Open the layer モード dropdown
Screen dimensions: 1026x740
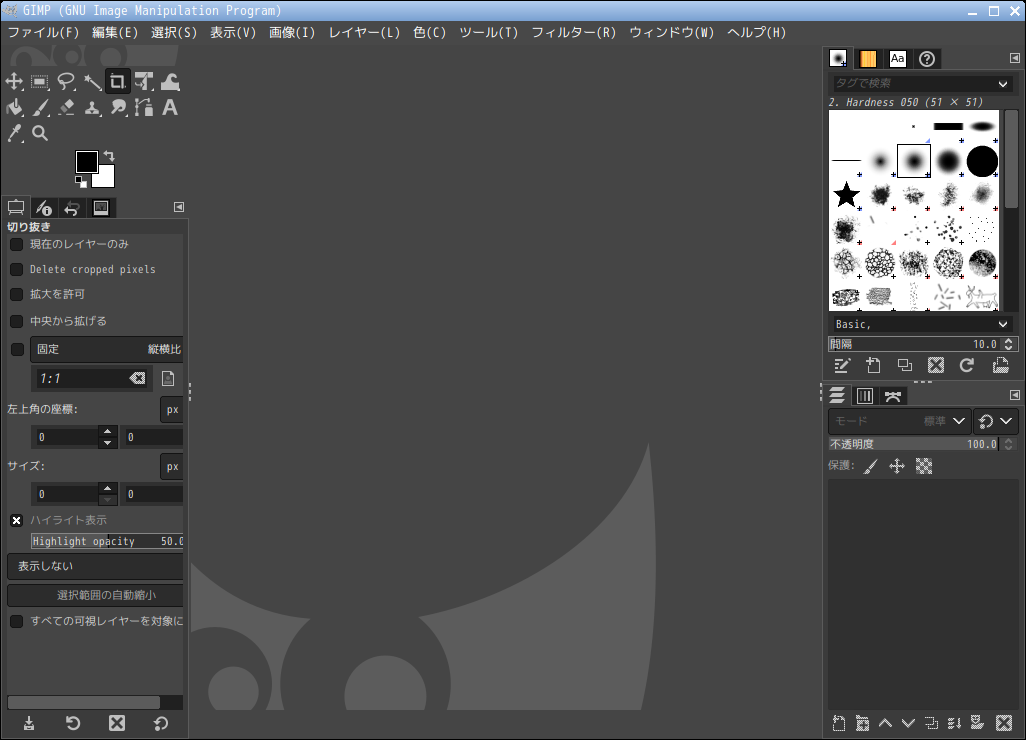click(900, 421)
